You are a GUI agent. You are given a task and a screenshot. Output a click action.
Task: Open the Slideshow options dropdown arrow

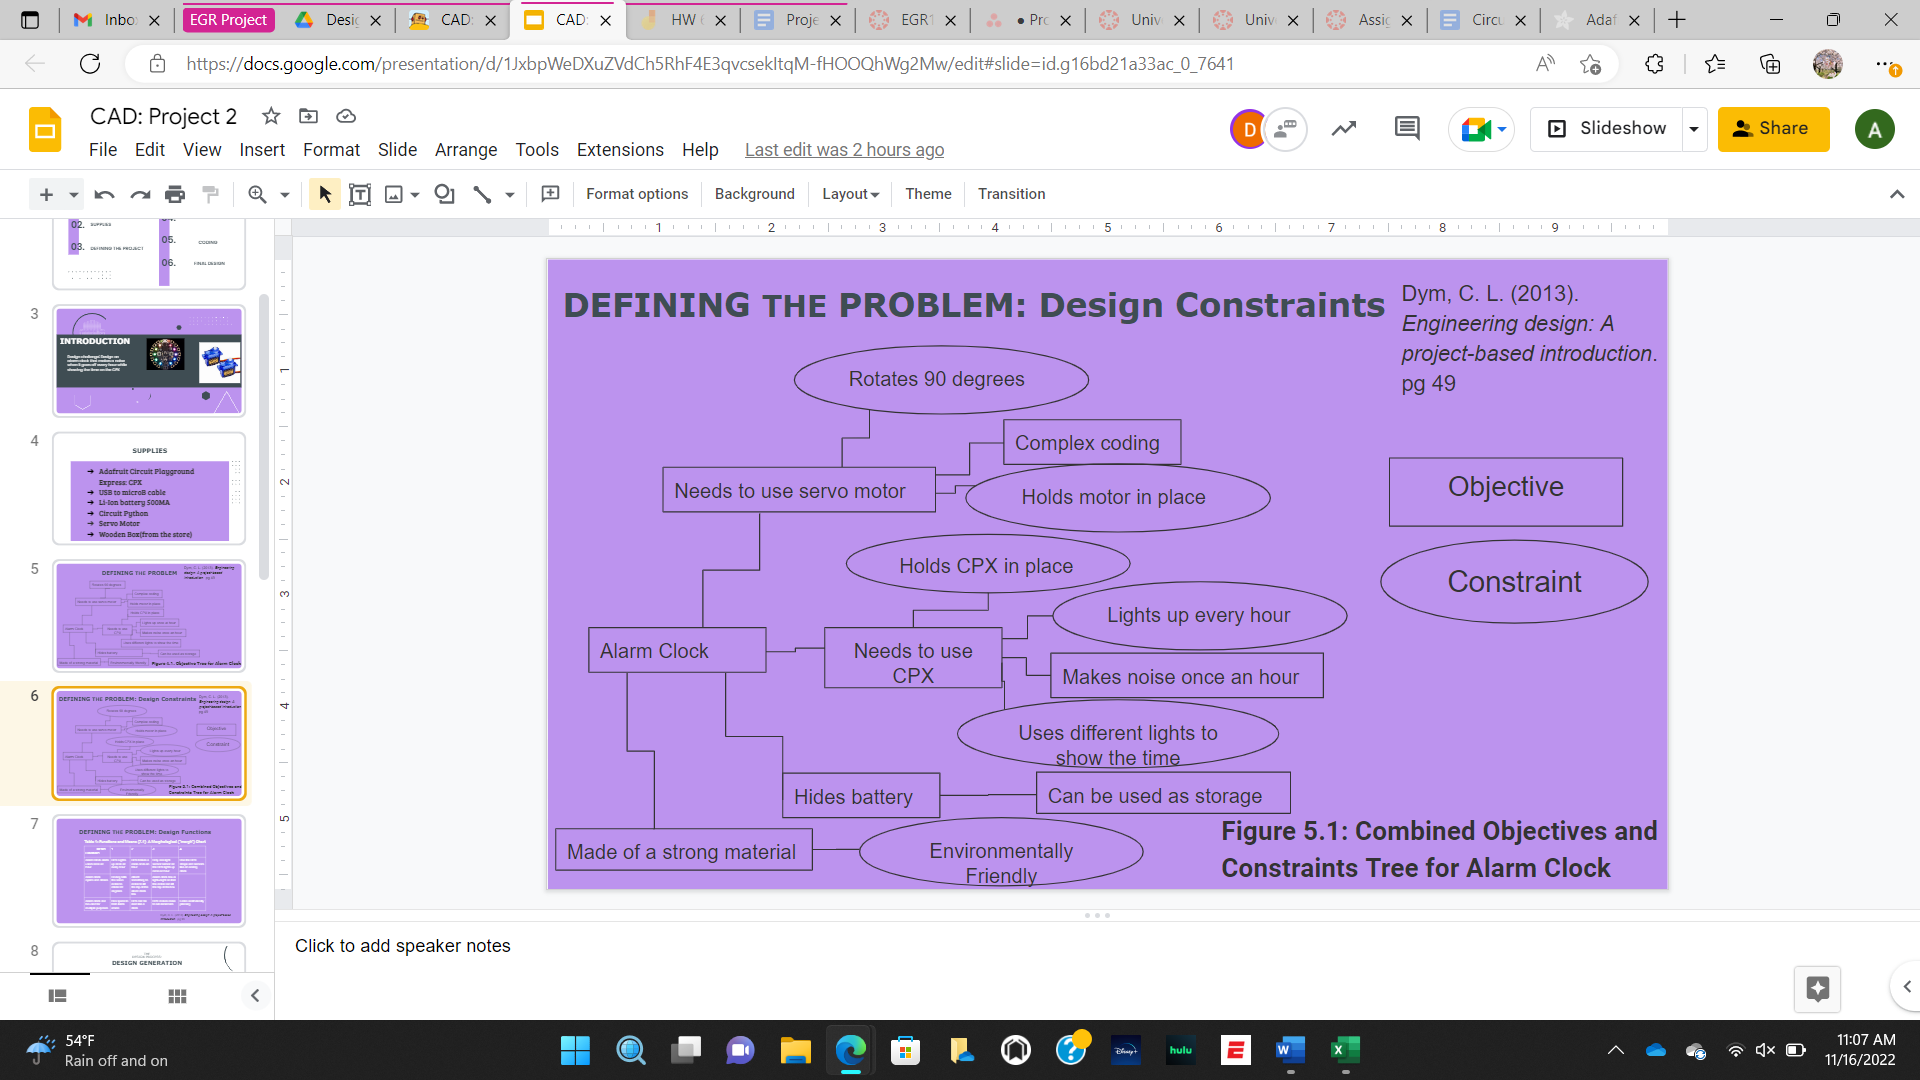[1694, 128]
